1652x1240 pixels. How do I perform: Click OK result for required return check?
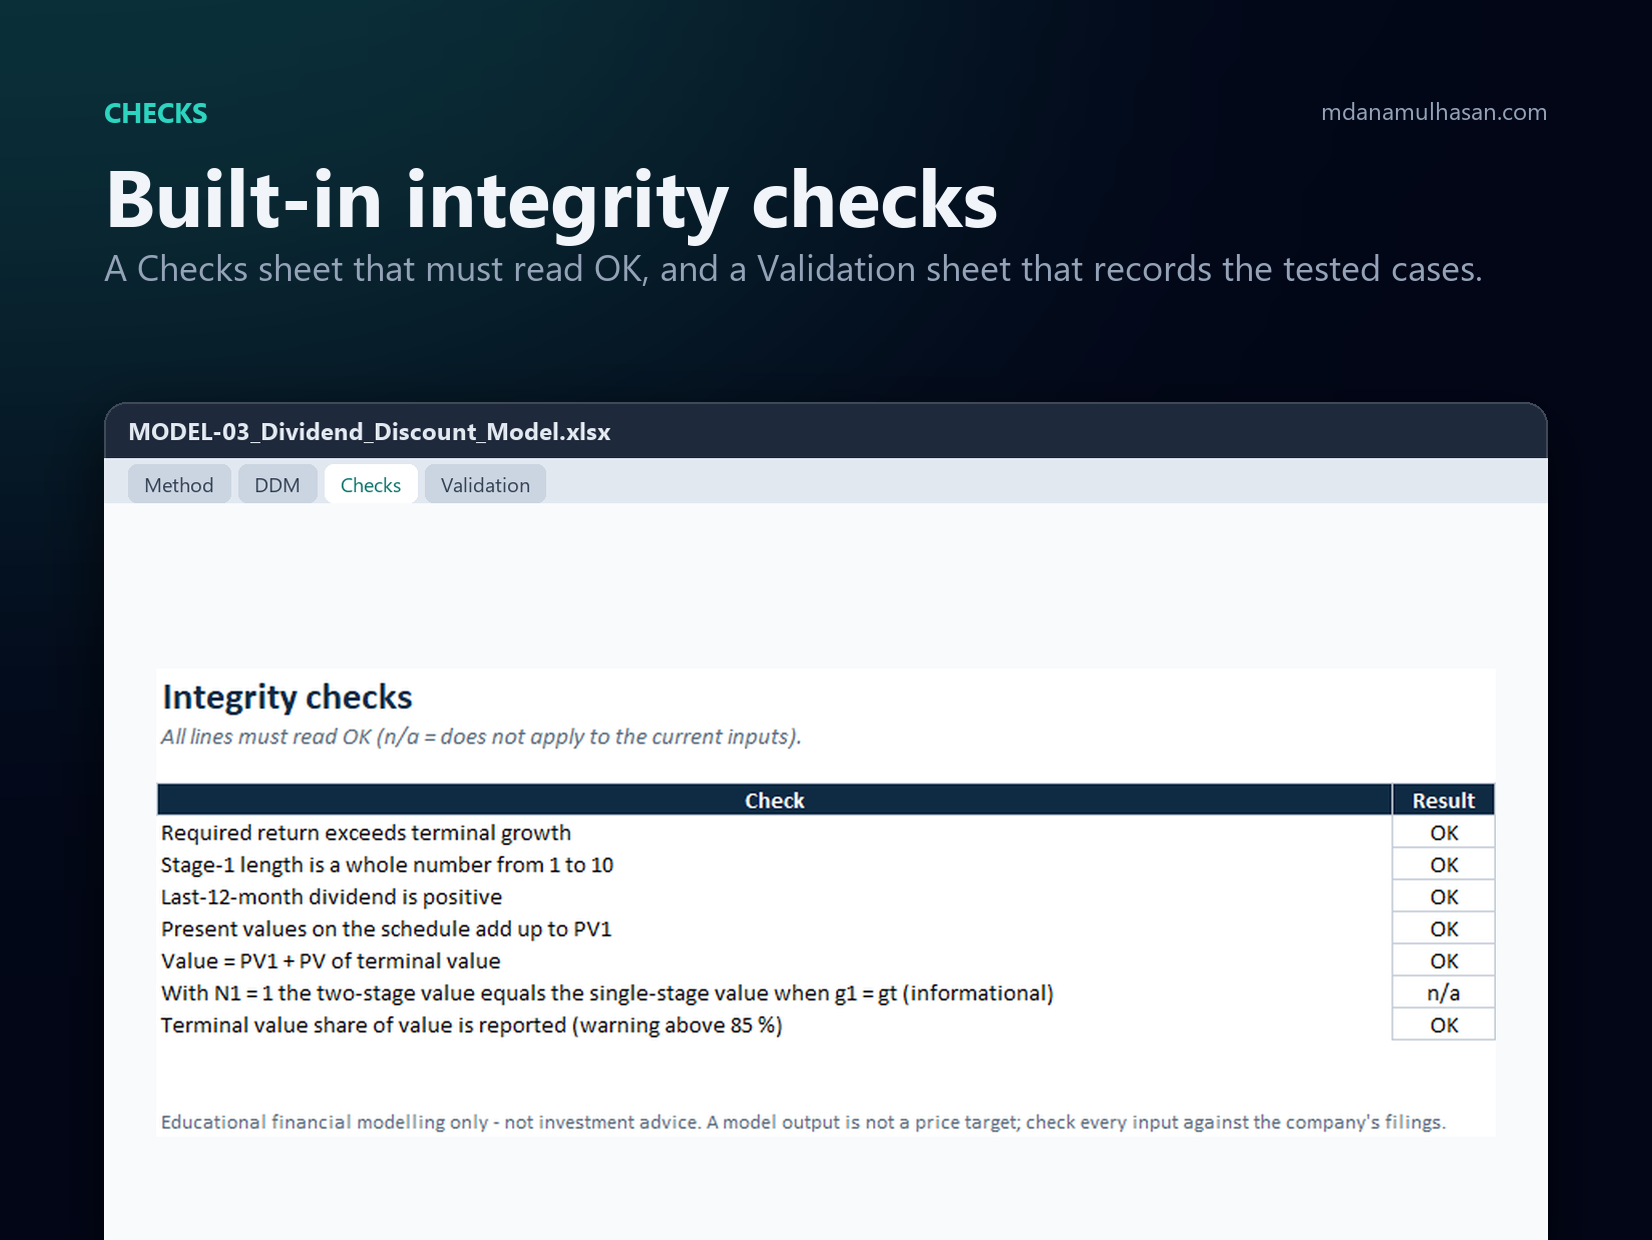coord(1443,833)
